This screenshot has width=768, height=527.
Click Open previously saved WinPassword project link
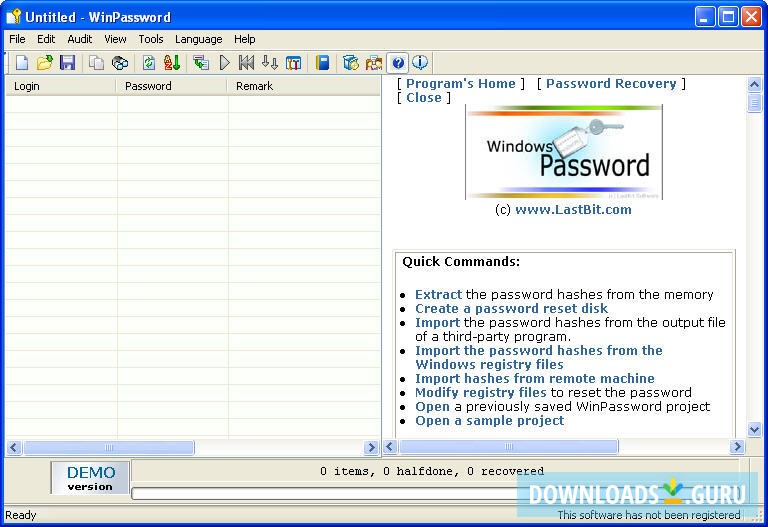pos(432,407)
